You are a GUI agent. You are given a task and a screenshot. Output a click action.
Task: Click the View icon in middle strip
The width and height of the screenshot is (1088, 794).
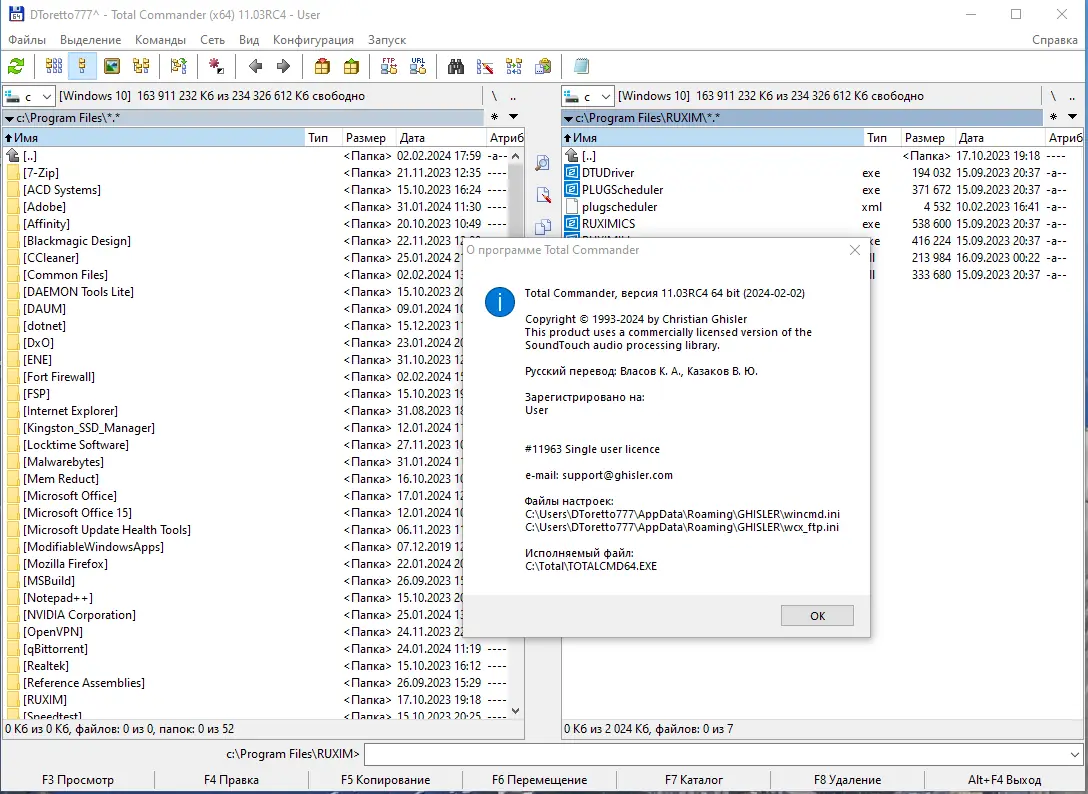coord(543,162)
